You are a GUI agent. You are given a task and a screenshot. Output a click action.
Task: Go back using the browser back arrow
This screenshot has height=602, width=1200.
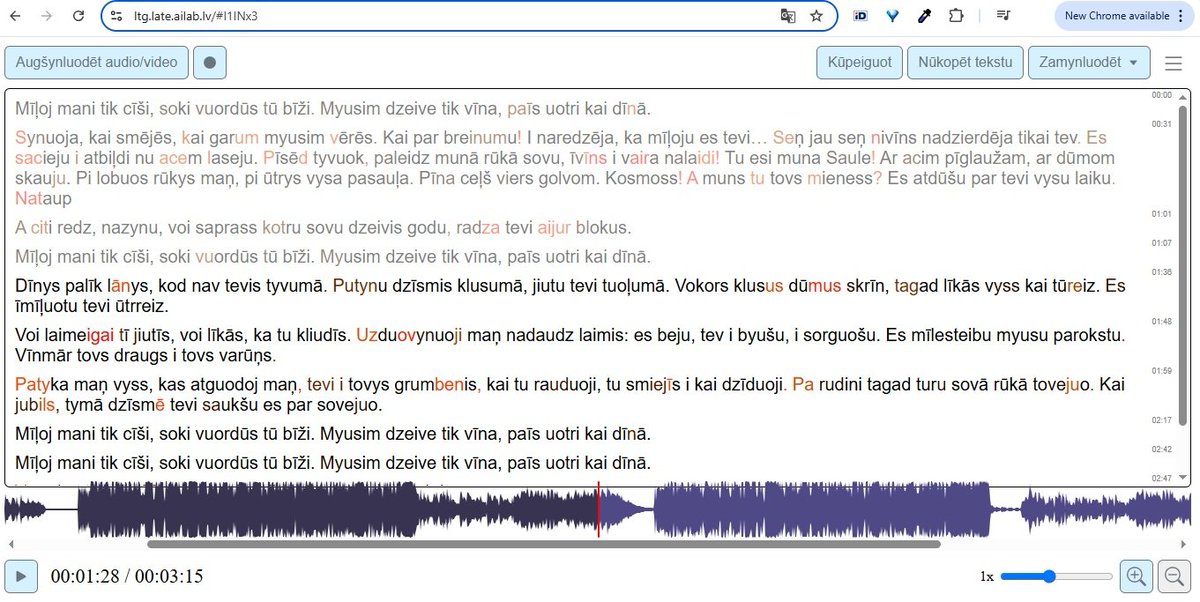coord(17,16)
